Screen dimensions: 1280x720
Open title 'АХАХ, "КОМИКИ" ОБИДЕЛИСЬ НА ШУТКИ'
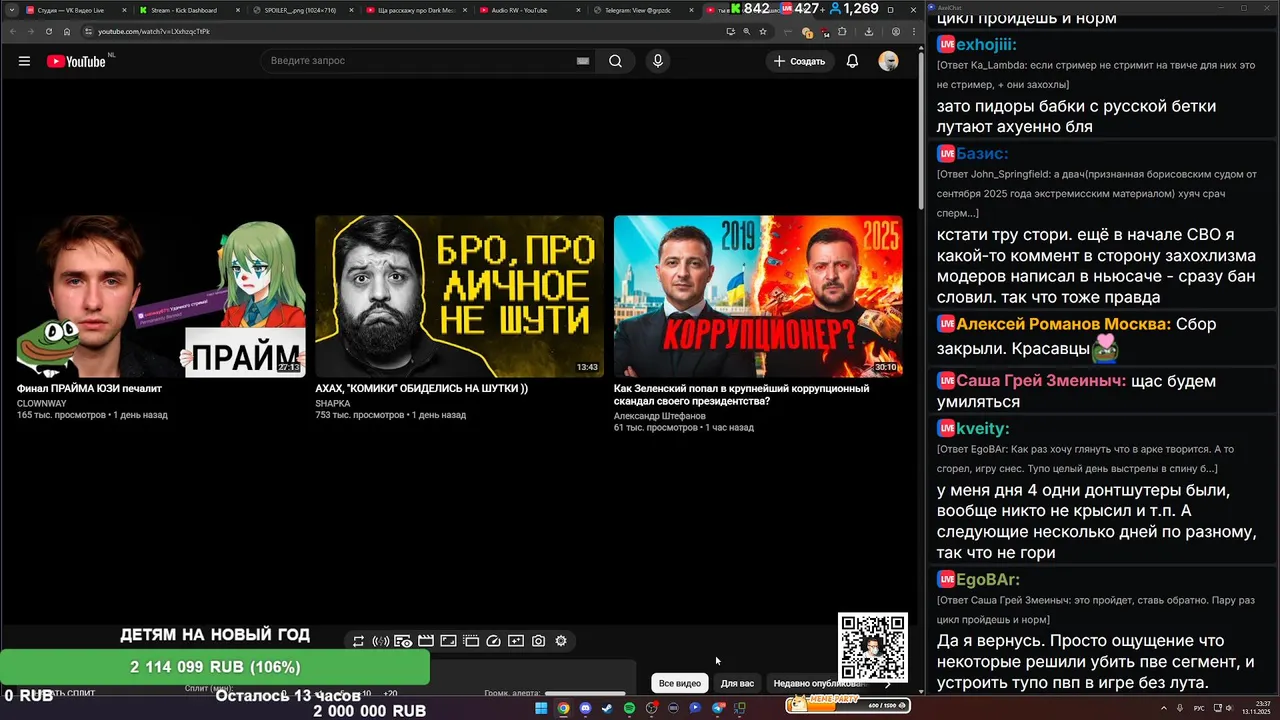tap(421, 388)
